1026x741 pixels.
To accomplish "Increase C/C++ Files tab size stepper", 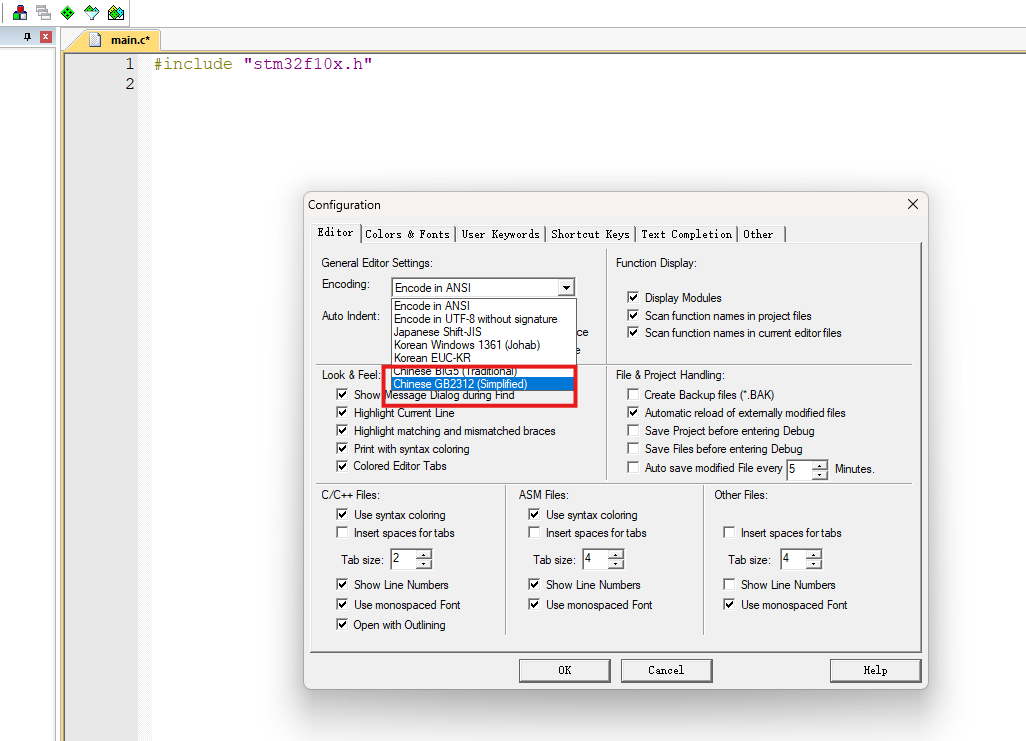I will 424,554.
